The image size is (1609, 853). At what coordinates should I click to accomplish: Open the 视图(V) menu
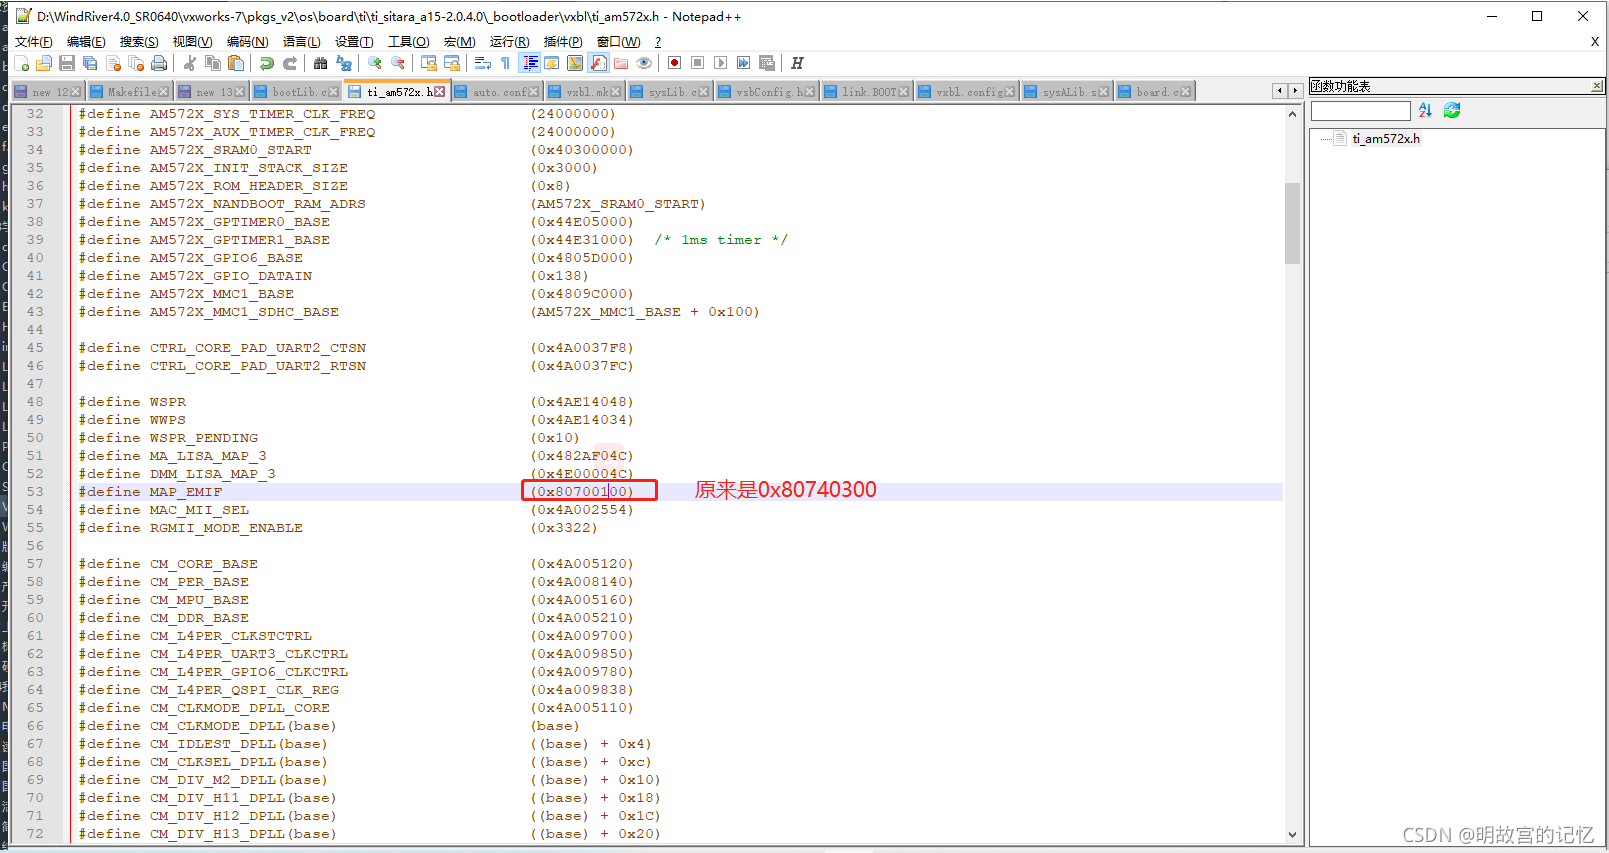(x=192, y=41)
